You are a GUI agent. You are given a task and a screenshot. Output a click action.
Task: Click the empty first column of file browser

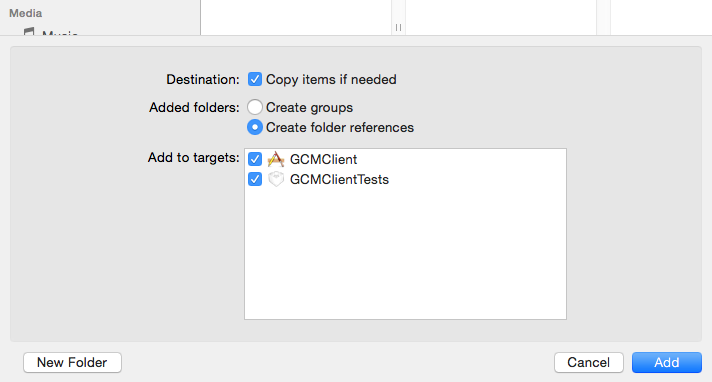coord(296,17)
